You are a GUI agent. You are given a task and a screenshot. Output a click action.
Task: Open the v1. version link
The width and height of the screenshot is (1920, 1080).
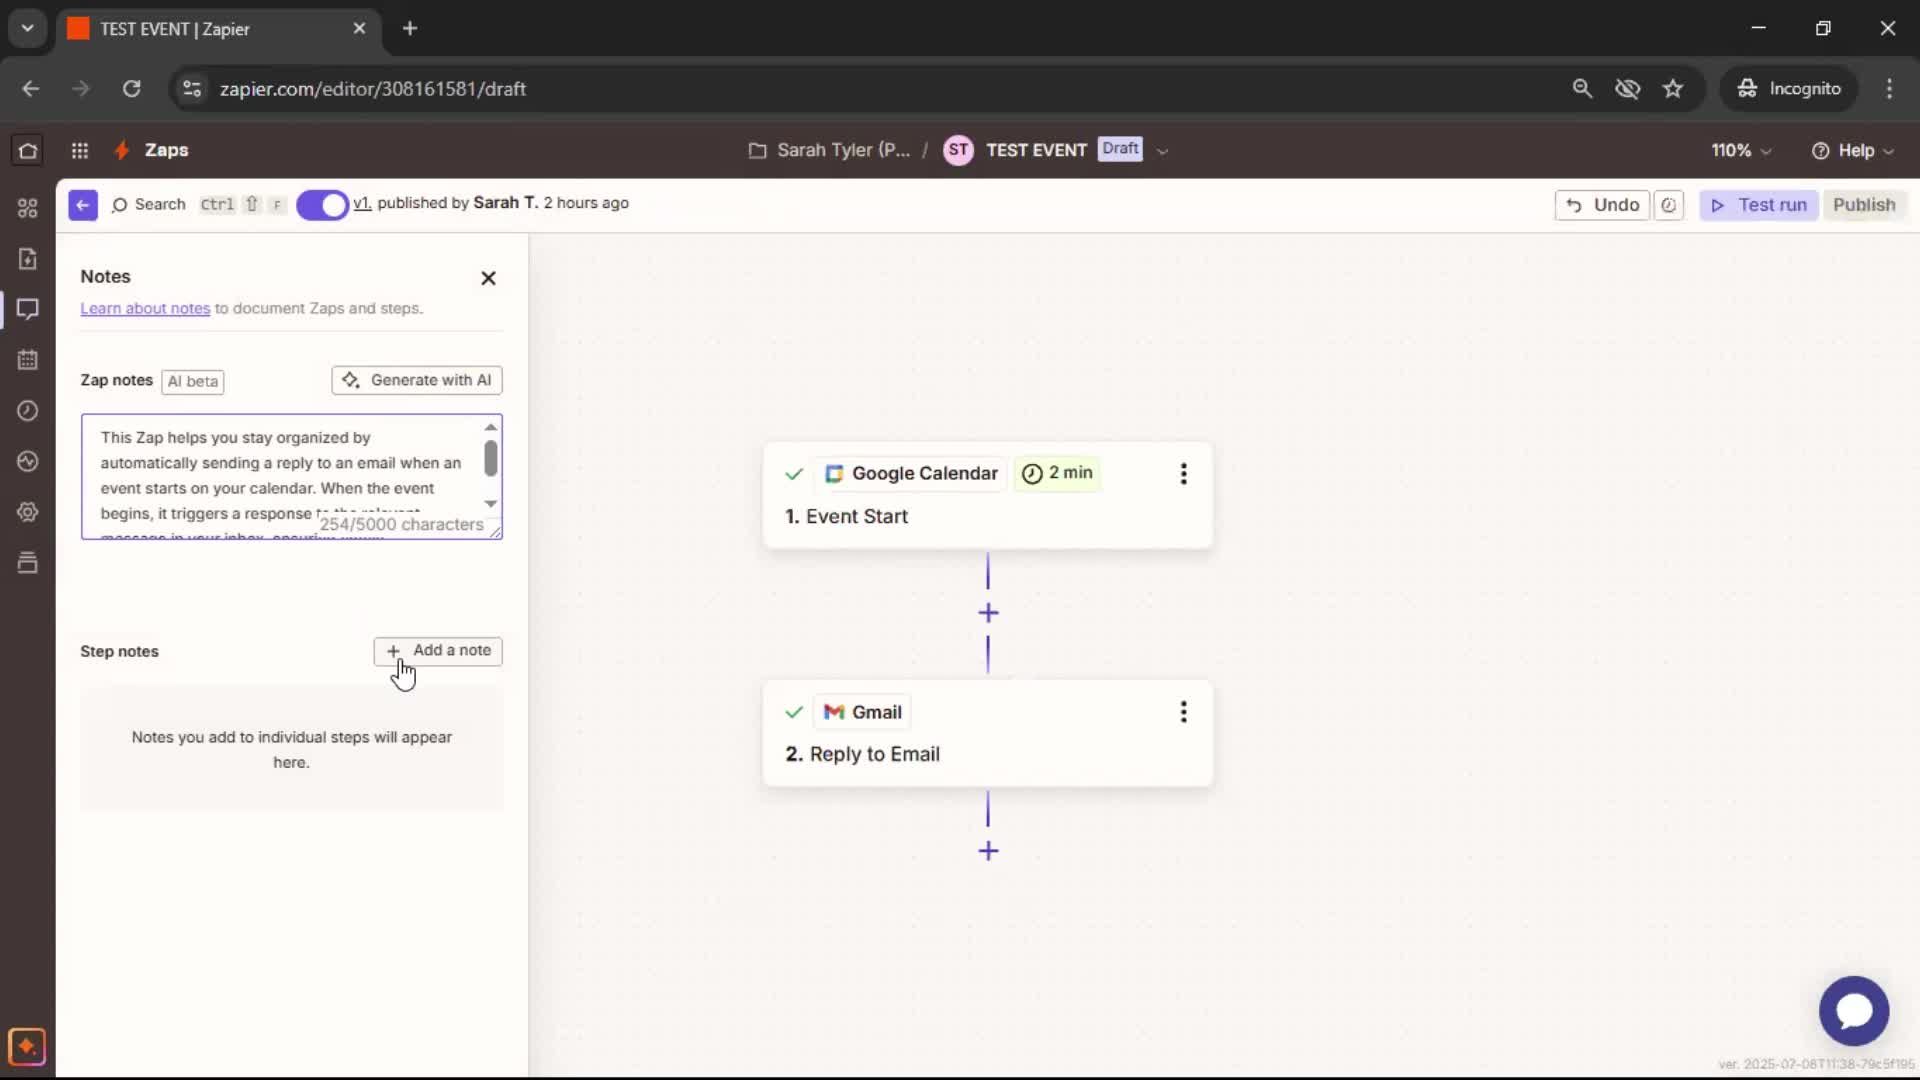tap(362, 203)
